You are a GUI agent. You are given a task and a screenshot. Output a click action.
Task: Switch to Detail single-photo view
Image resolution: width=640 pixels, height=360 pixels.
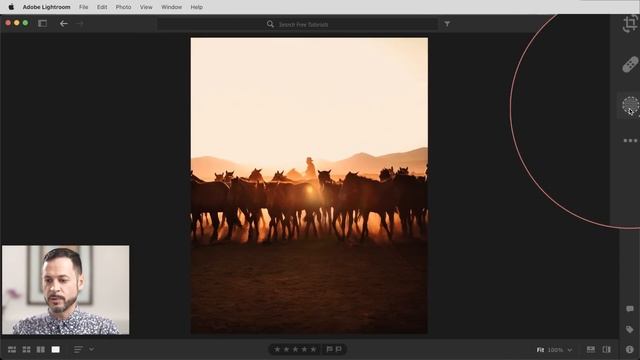[56, 349]
